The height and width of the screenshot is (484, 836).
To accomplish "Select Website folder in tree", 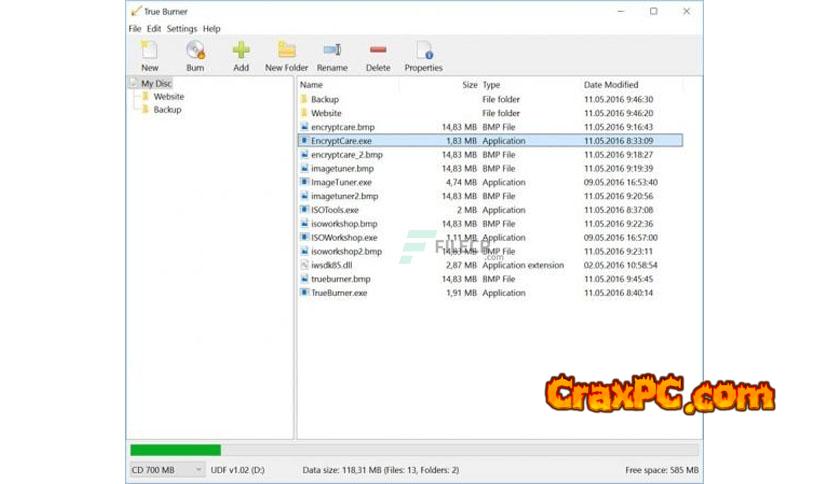I will 168,97.
